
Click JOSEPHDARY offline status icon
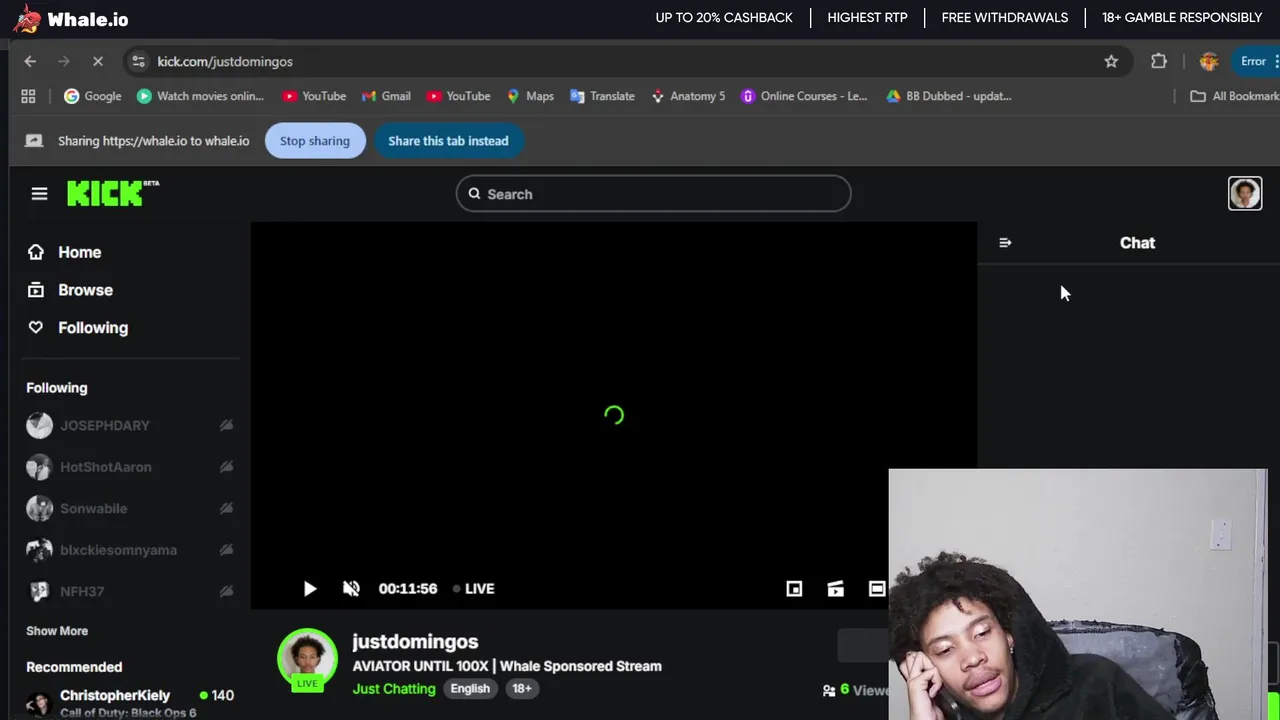click(x=226, y=425)
